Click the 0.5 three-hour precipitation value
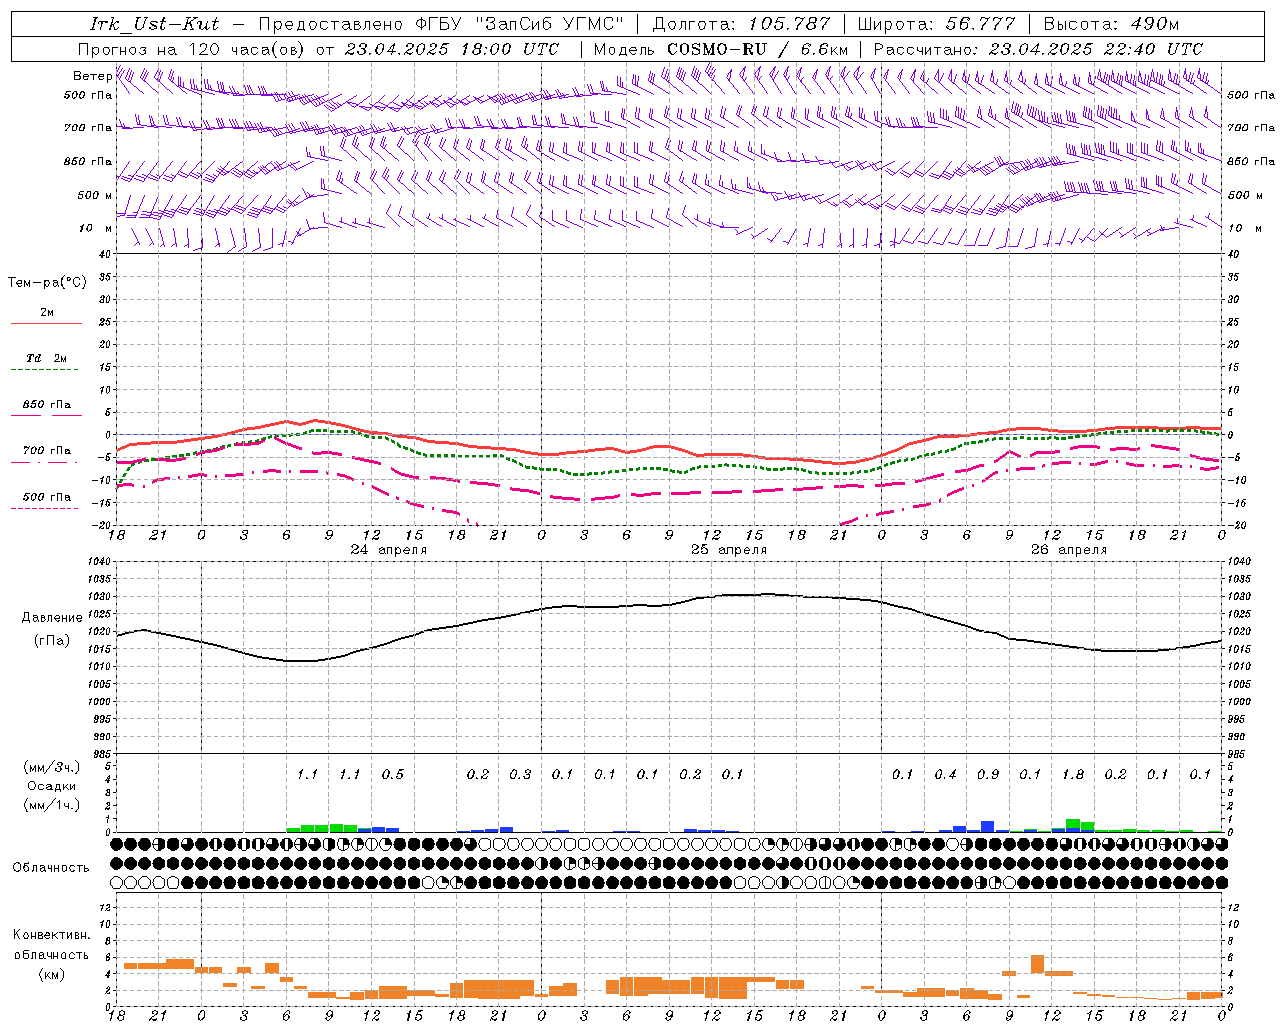Screen dimensions: 1280x1024 click(x=393, y=774)
